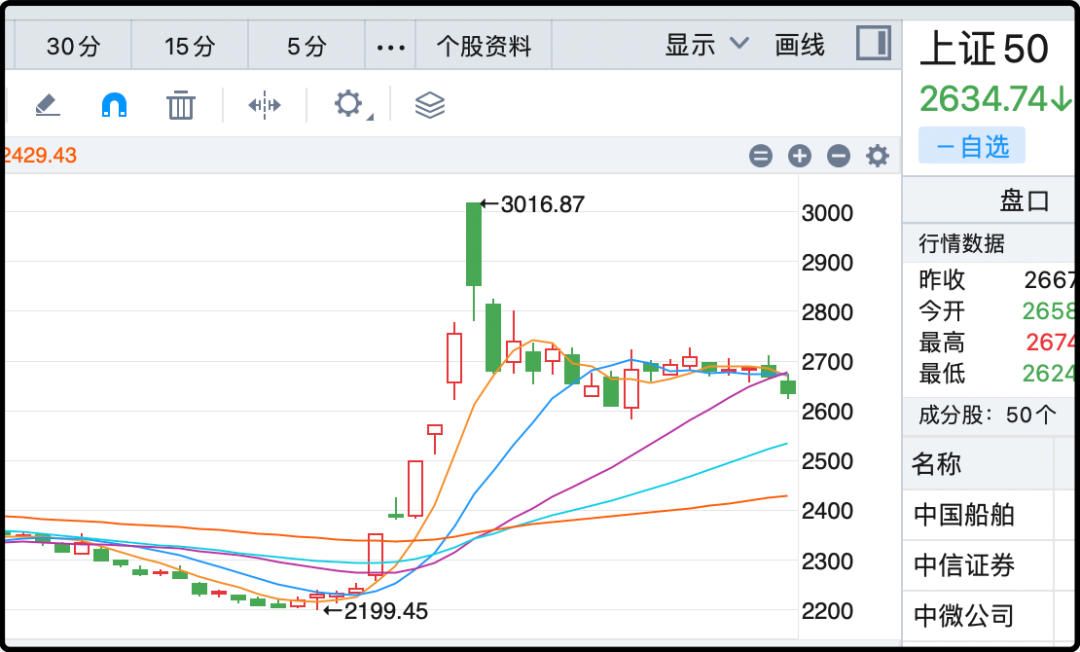This screenshot has width=1080, height=652.
Task: Remove from watchlist via 自选 button
Action: pyautogui.click(x=972, y=147)
